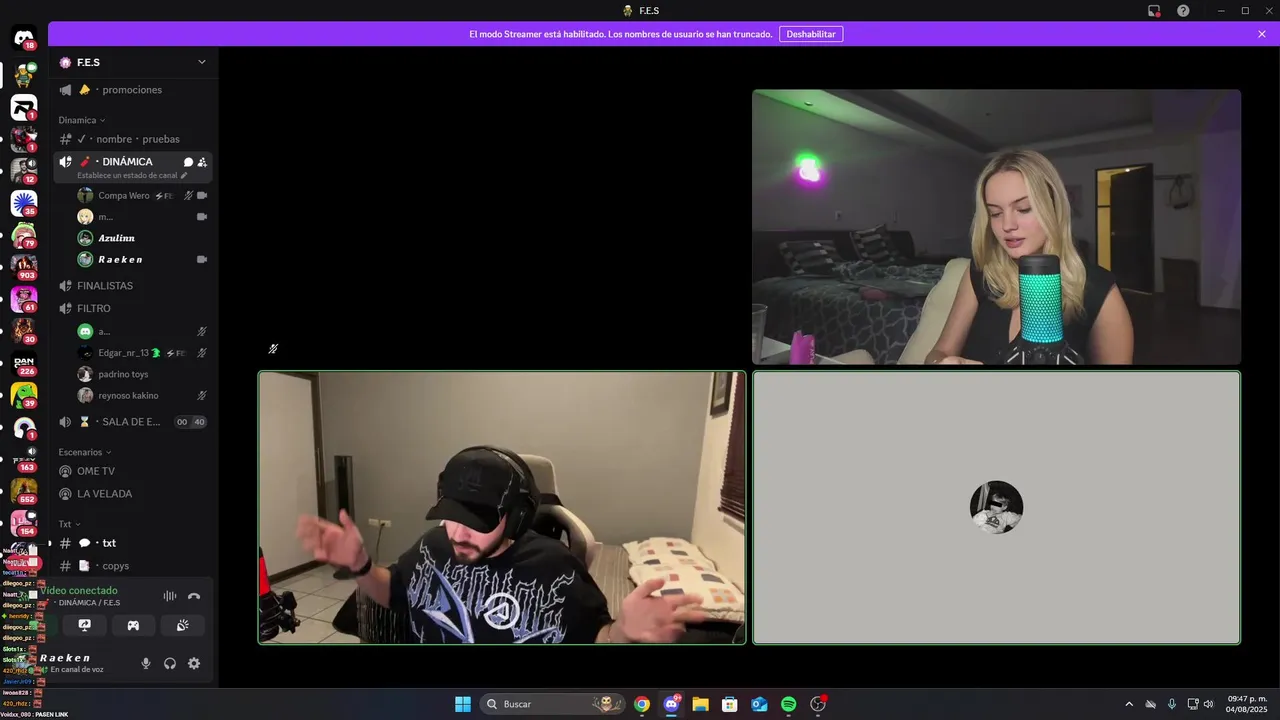Disconnect from voice call
The height and width of the screenshot is (720, 1280).
coord(194,596)
